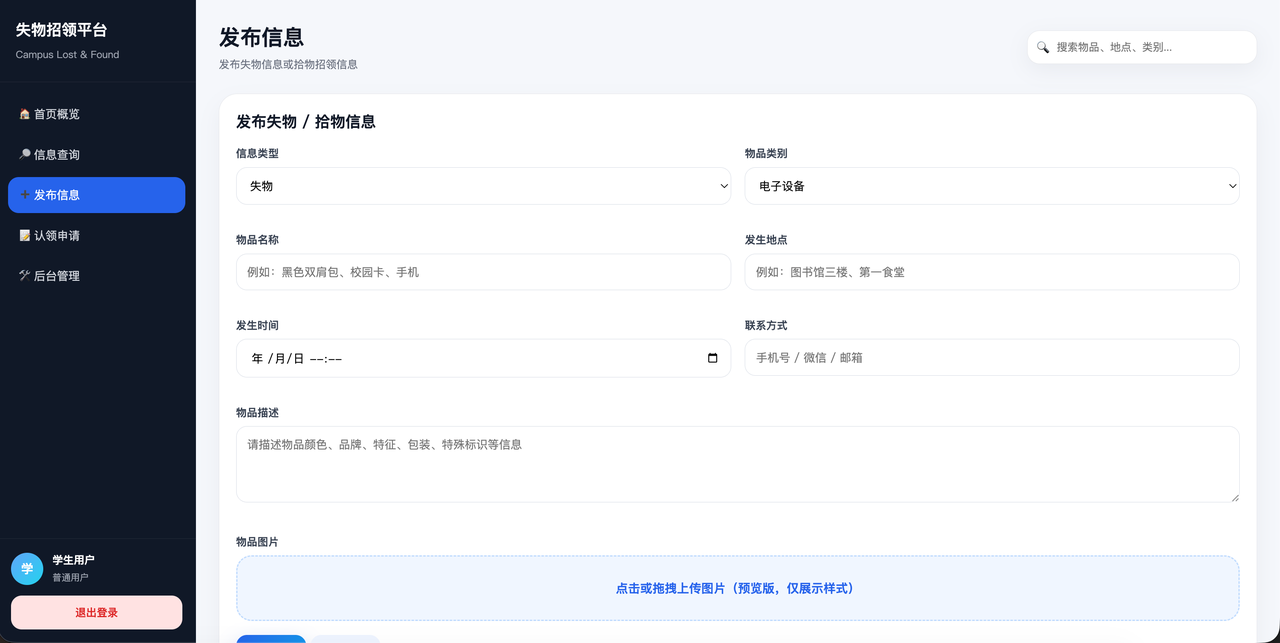Click the search magnifier icon
The width and height of the screenshot is (1280, 643).
(1043, 47)
